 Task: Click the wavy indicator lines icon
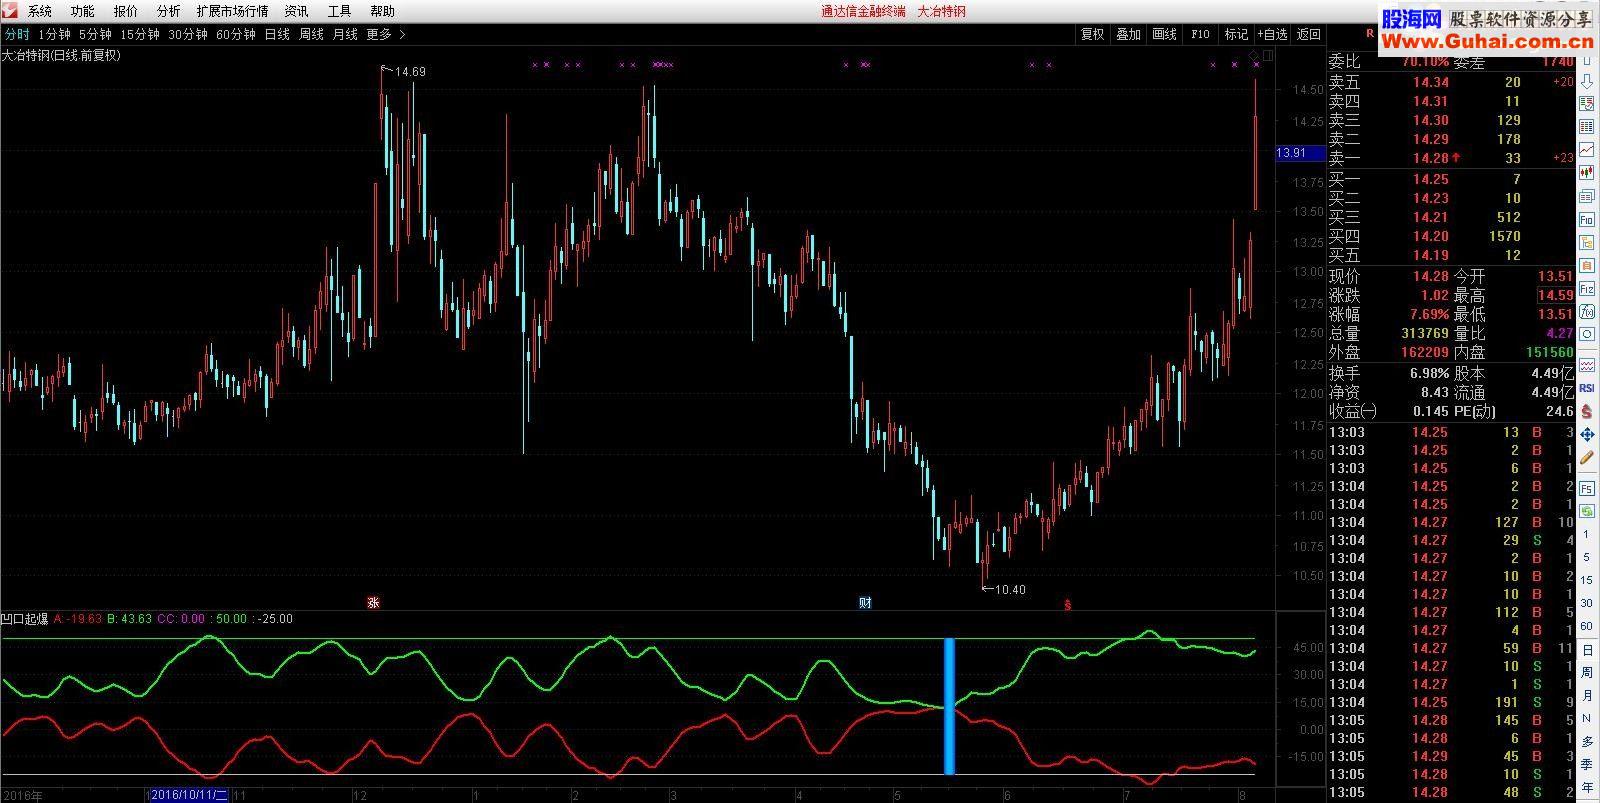pyautogui.click(x=1587, y=366)
